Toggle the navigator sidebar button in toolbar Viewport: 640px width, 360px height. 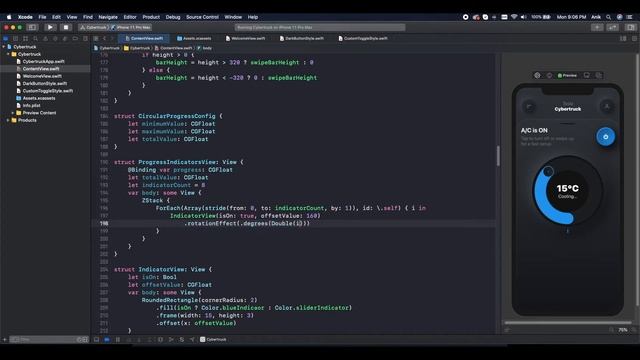point(32,27)
